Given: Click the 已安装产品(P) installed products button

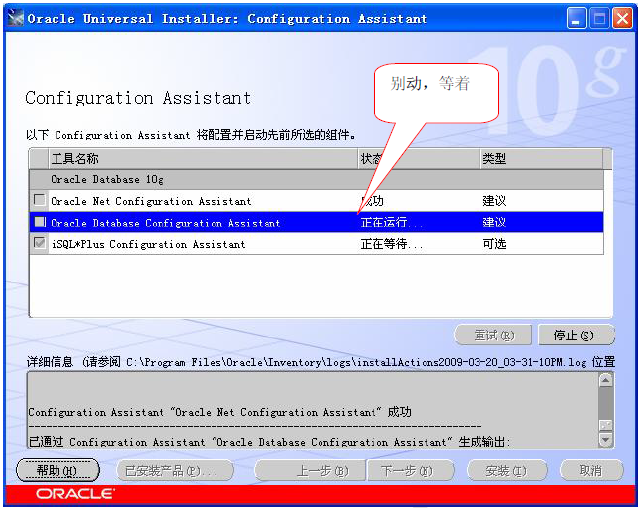Looking at the screenshot, I should click(x=175, y=470).
